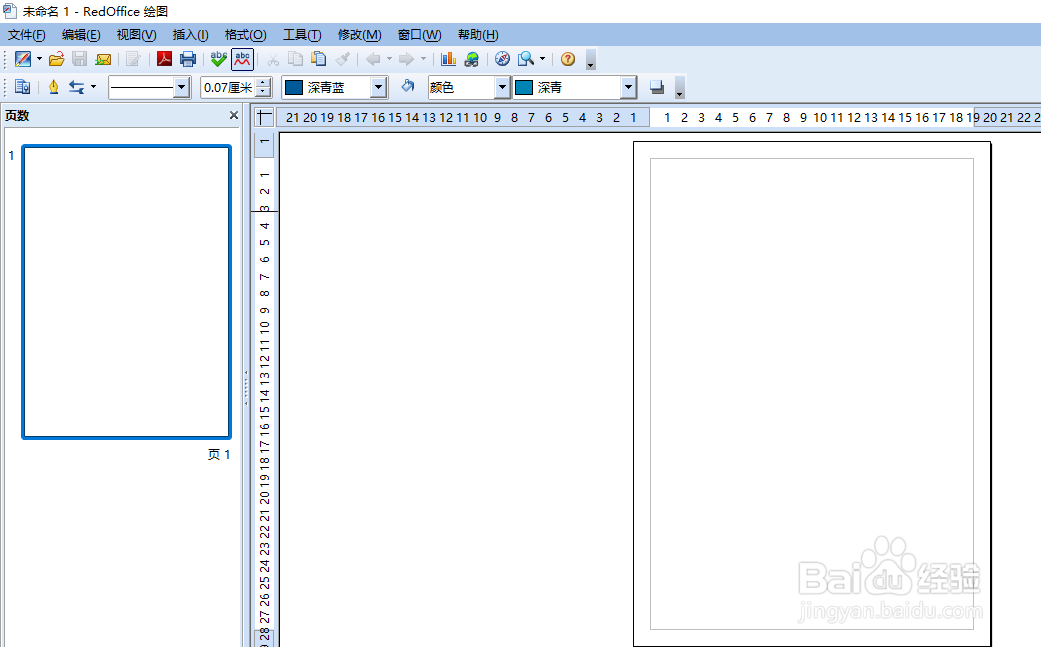Viewport: 1041px width, 647px height.
Task: Click the Cut scissors icon
Action: [x=273, y=59]
